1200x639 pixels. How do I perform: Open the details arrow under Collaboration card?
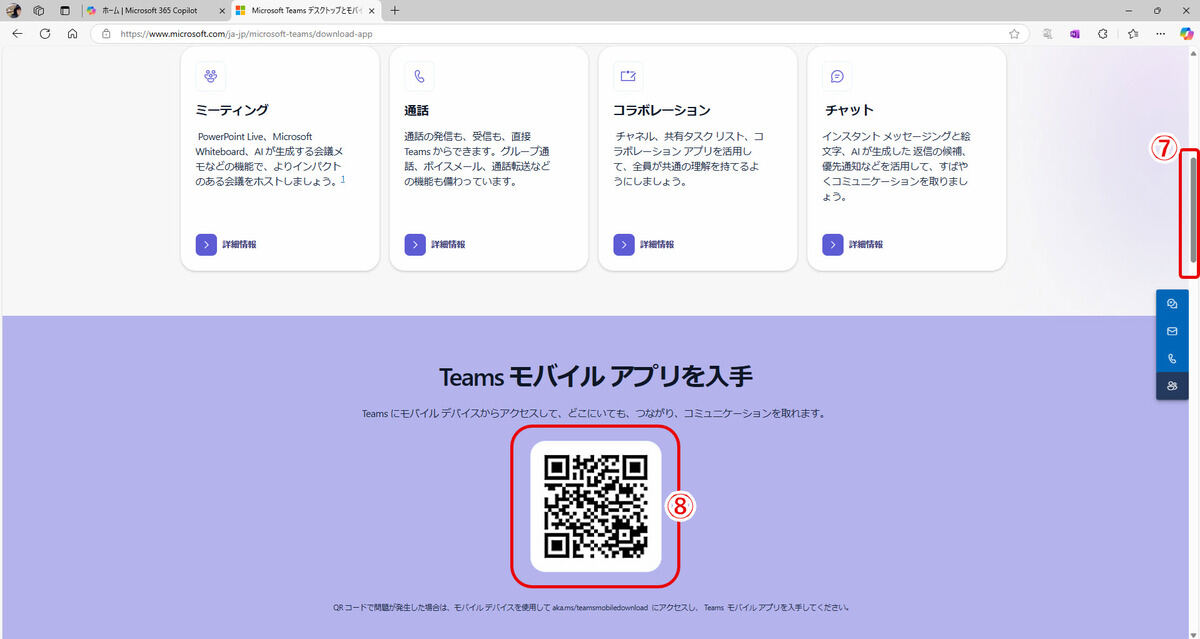(624, 244)
